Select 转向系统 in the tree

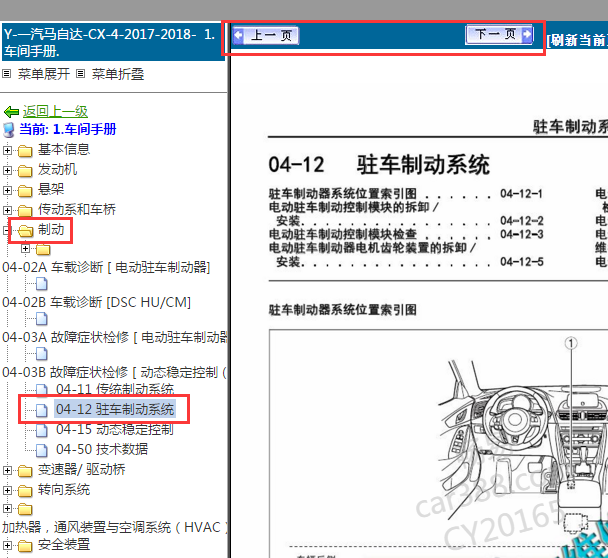[x=64, y=490]
